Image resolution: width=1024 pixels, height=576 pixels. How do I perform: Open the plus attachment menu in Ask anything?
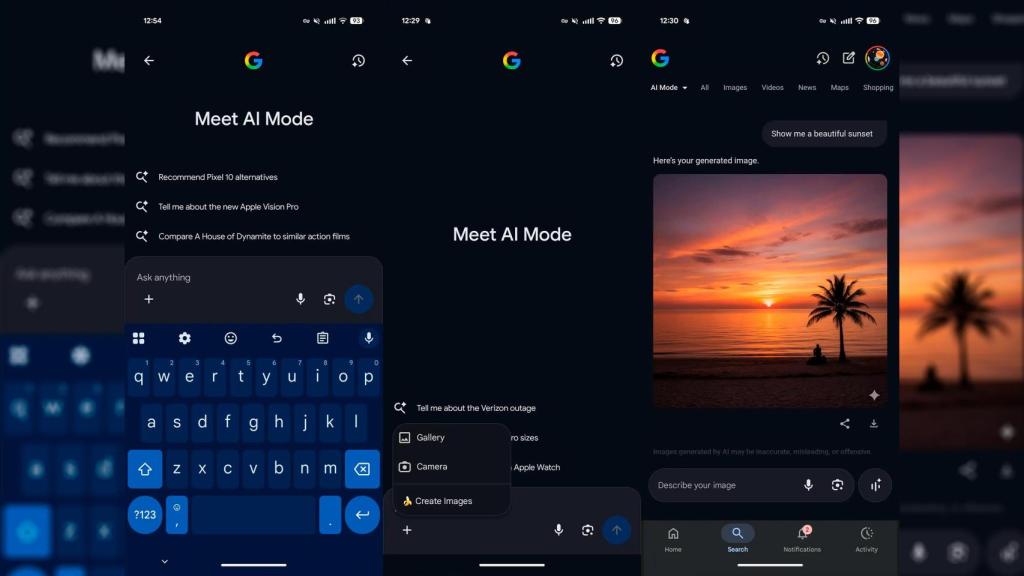149,299
